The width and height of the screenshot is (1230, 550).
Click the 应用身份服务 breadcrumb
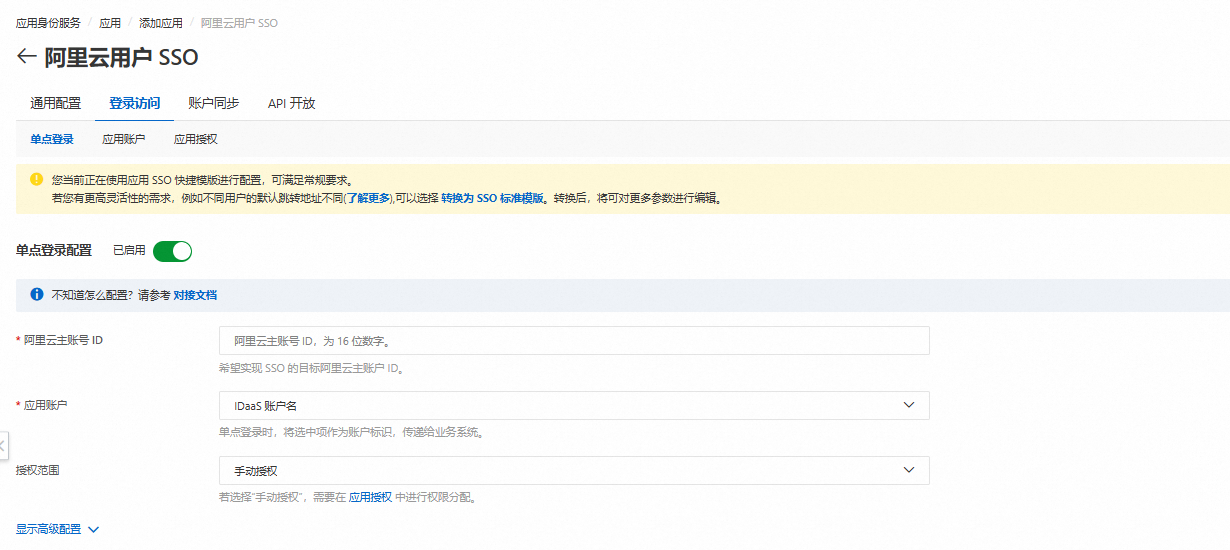coord(48,23)
